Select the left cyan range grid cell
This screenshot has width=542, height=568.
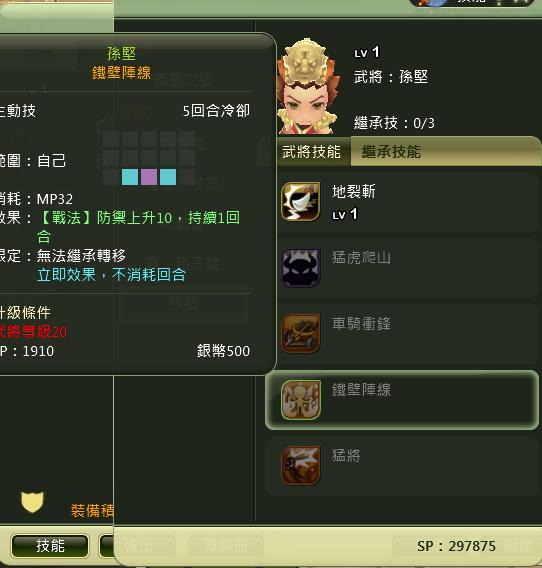pos(130,177)
